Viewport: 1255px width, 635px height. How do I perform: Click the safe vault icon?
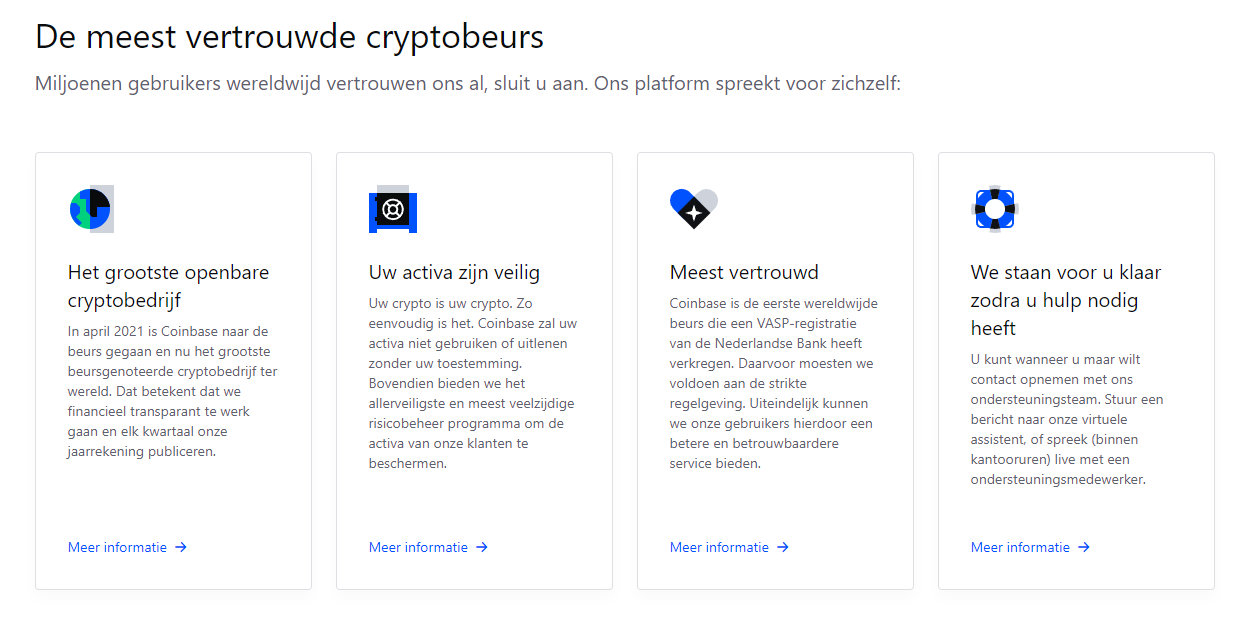coord(392,210)
